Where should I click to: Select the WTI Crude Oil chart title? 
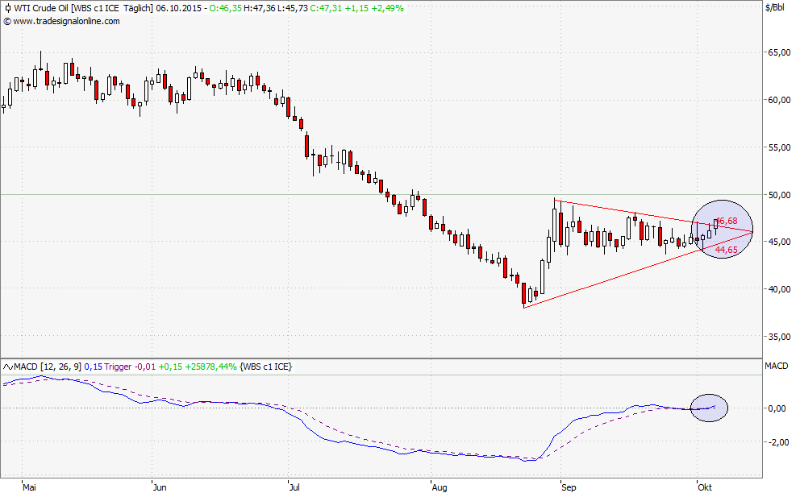click(x=50, y=8)
